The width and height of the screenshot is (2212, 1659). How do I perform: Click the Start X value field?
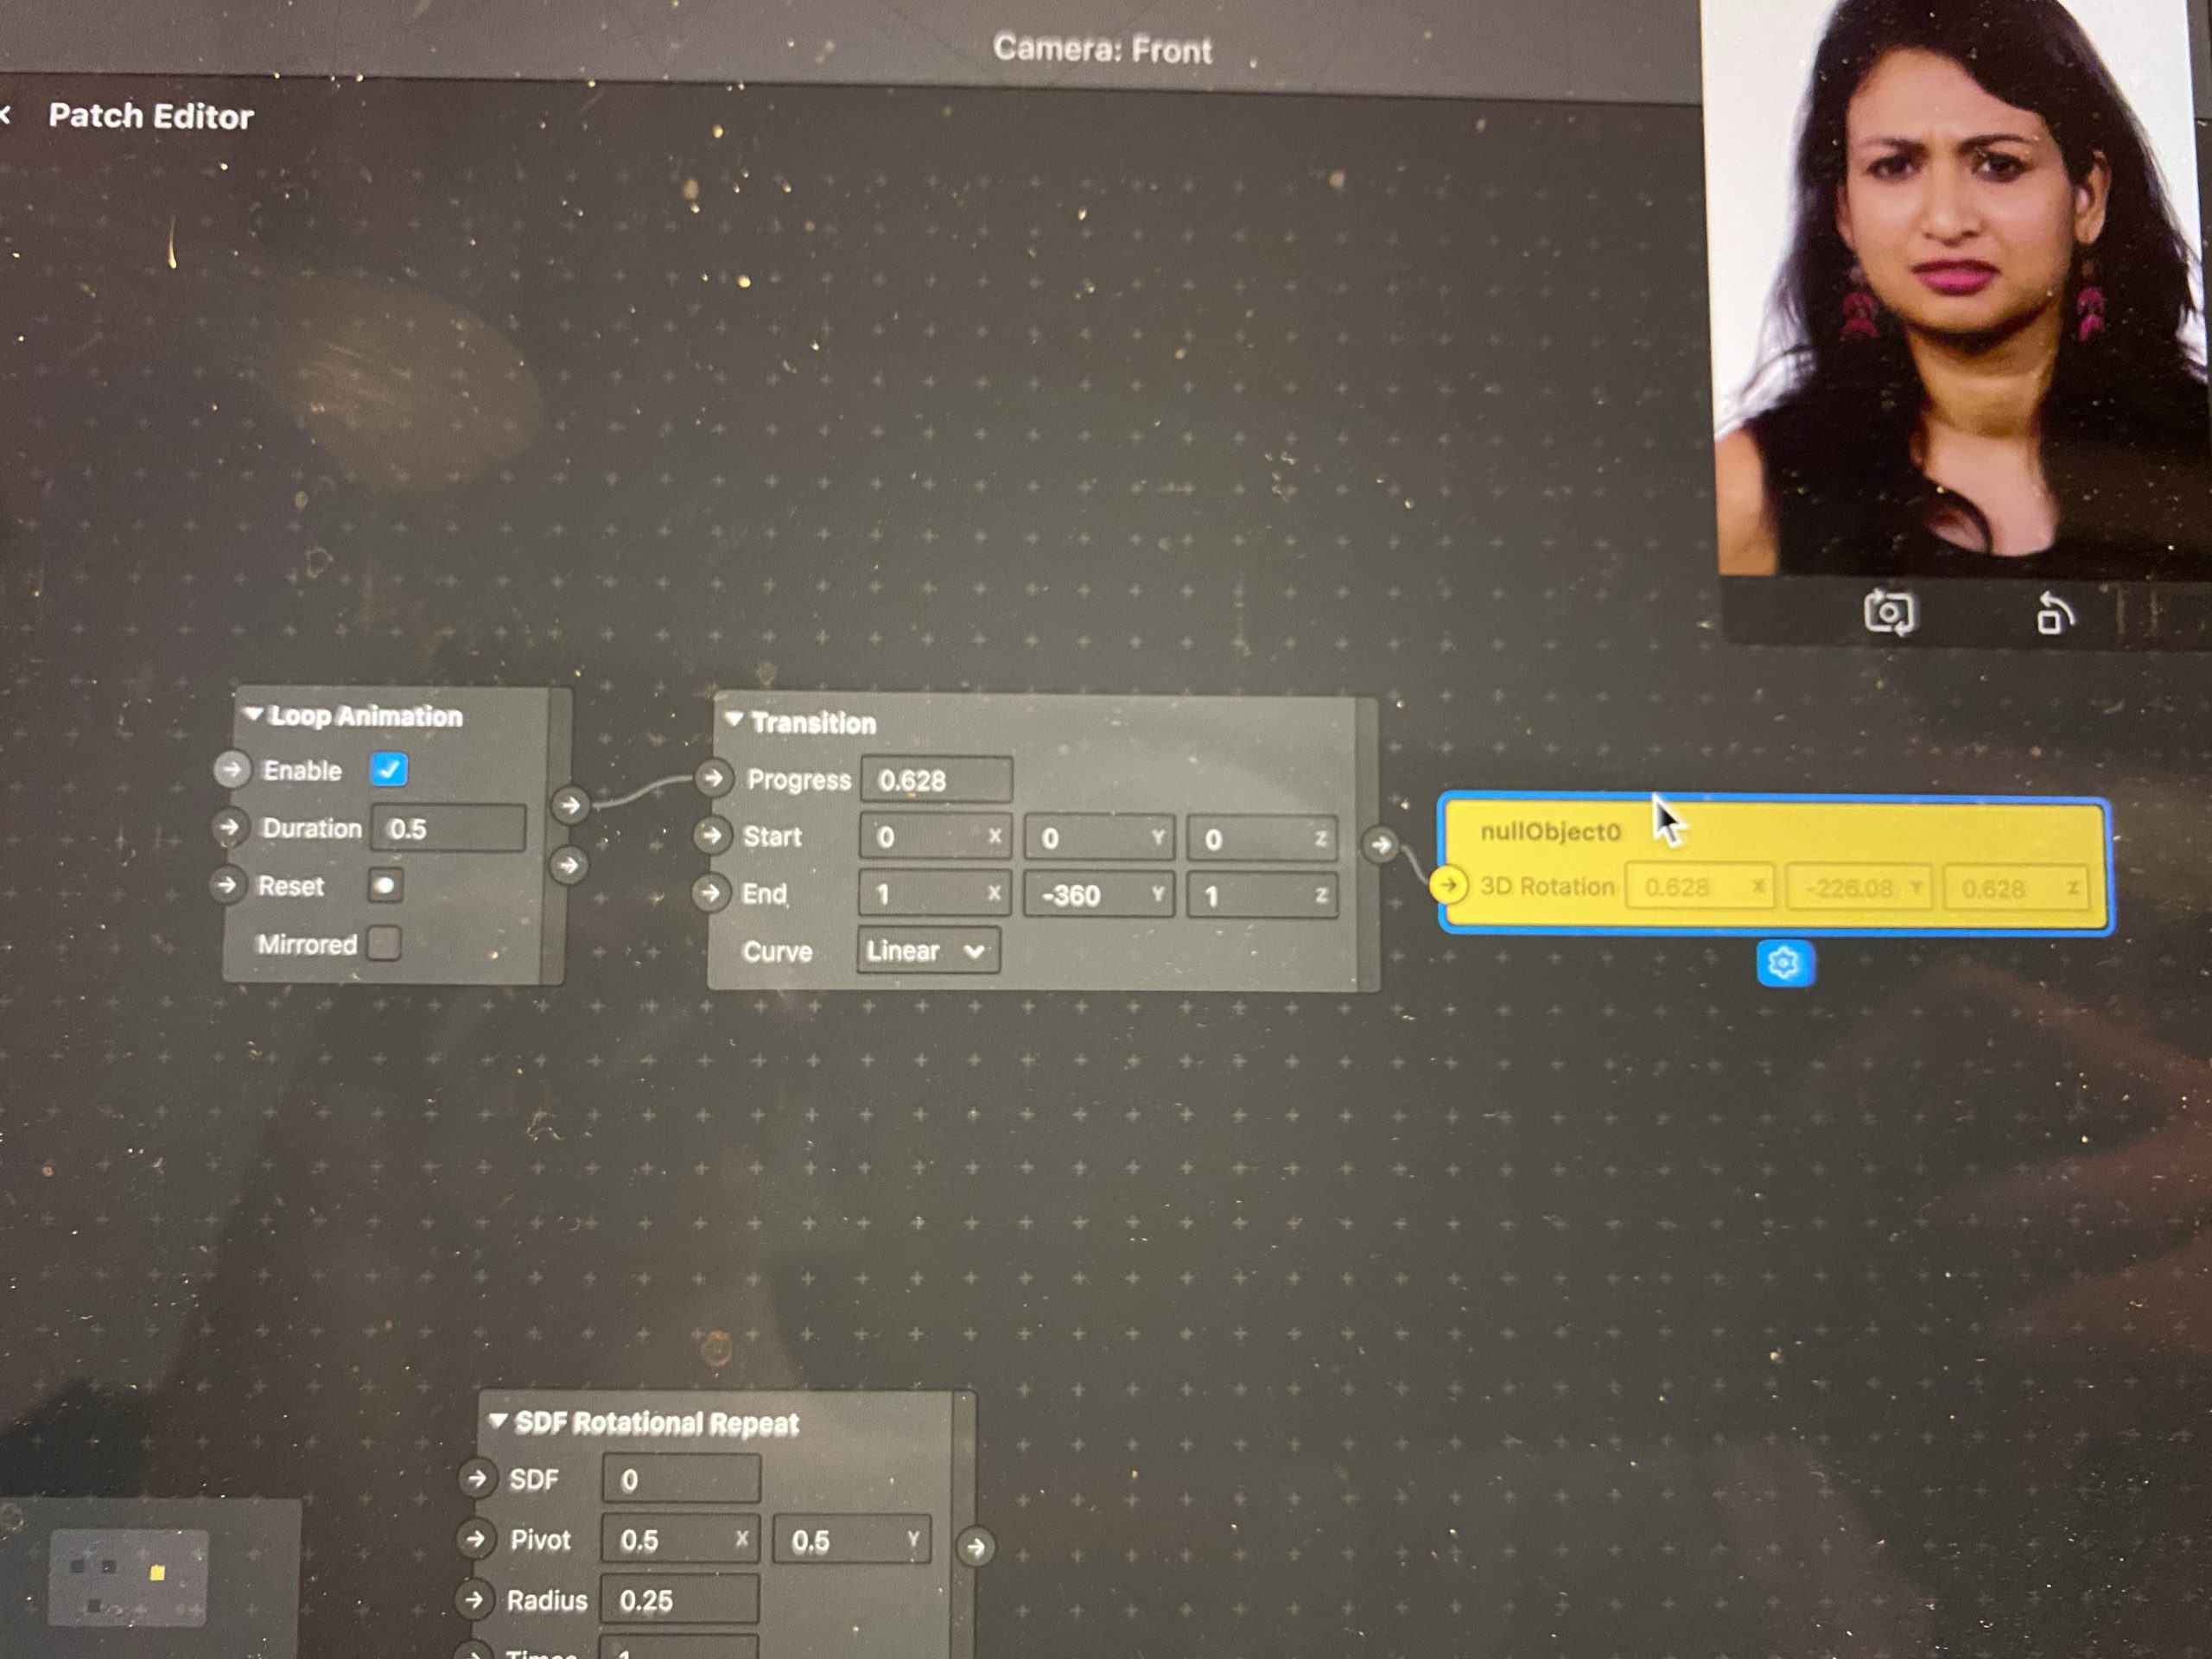pyautogui.click(x=935, y=837)
